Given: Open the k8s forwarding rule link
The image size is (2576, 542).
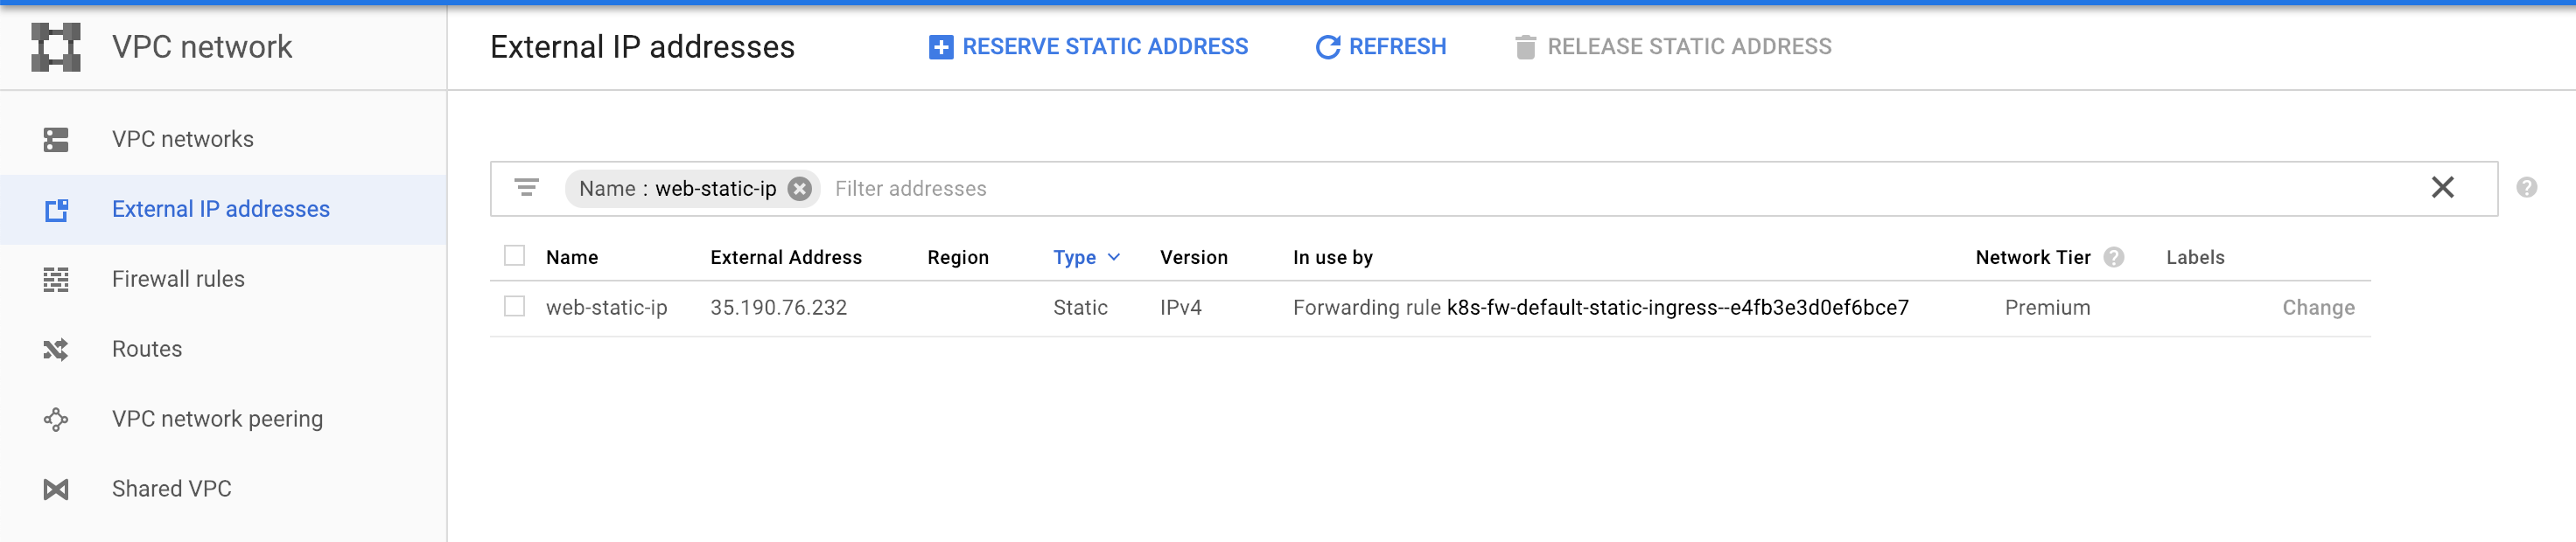Looking at the screenshot, I should [1677, 308].
